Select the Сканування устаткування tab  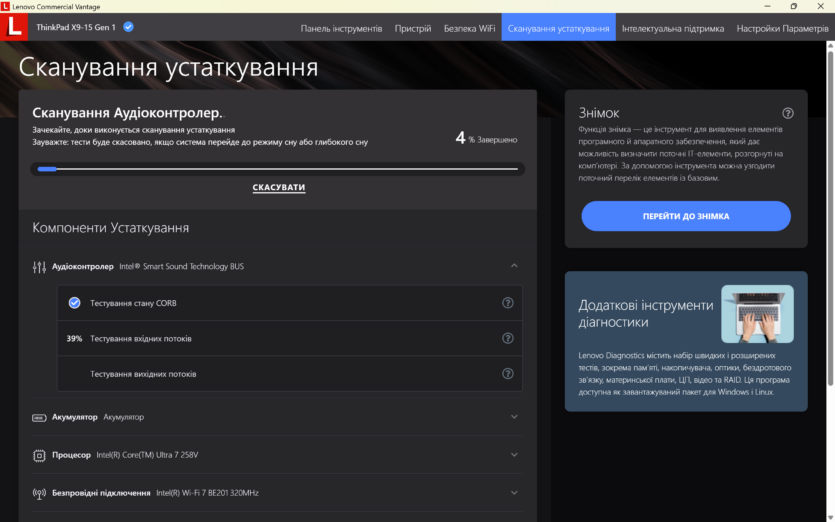[558, 28]
